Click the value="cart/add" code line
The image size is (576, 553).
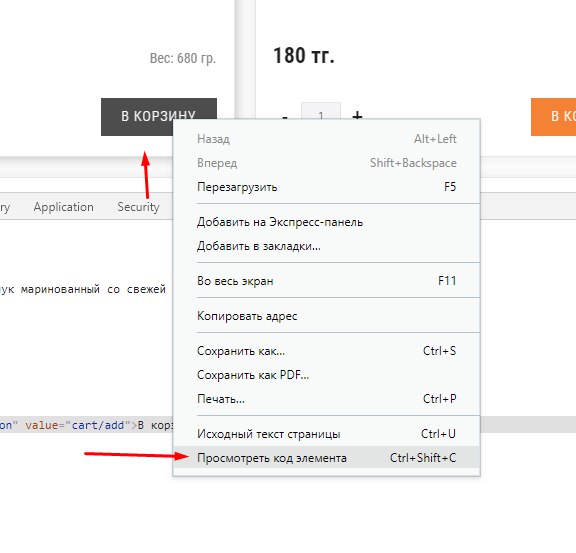point(86,425)
